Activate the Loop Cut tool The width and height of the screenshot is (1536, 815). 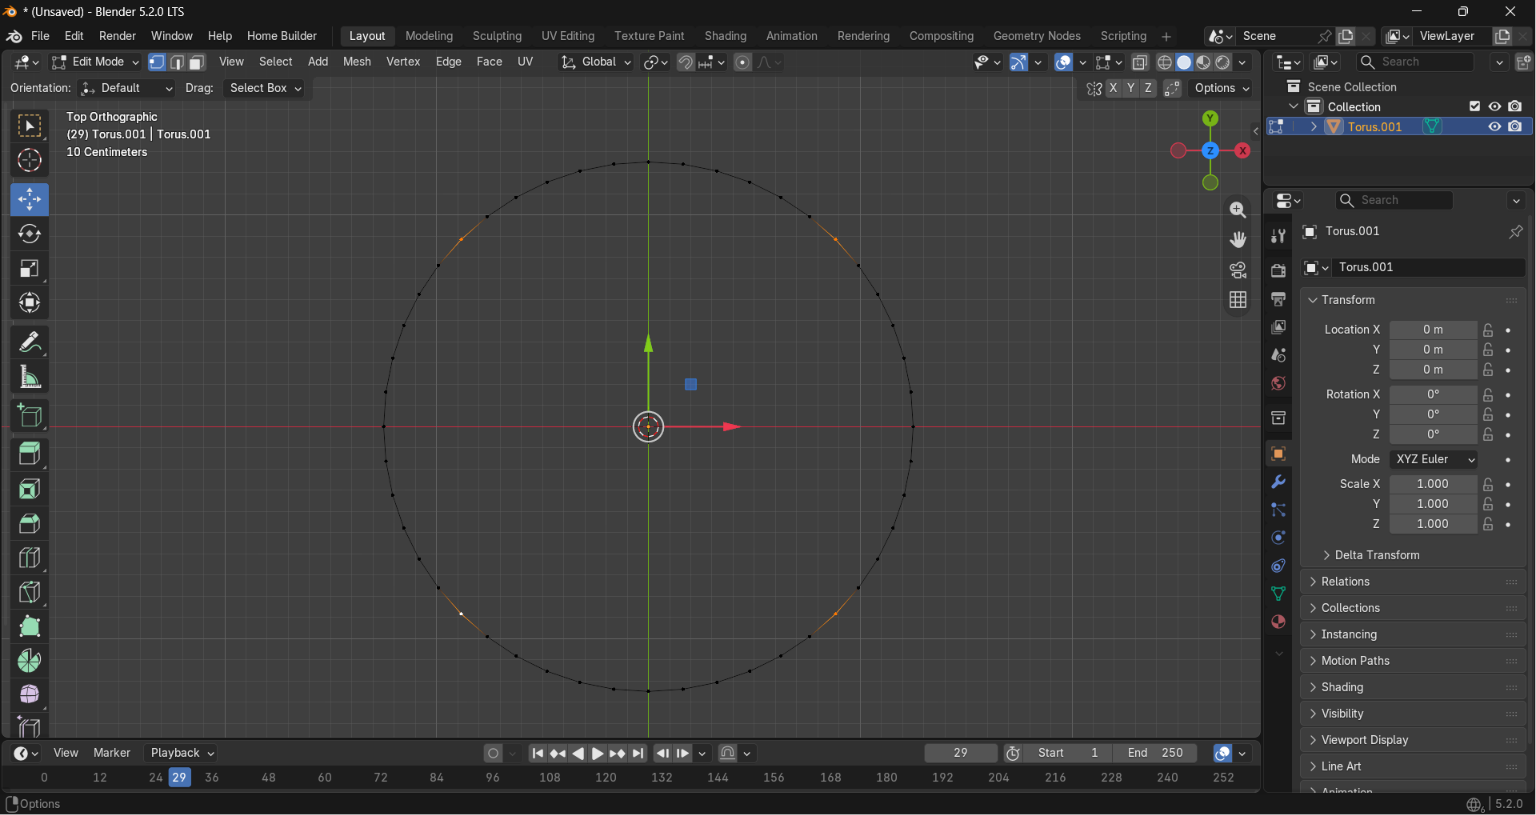coord(29,557)
